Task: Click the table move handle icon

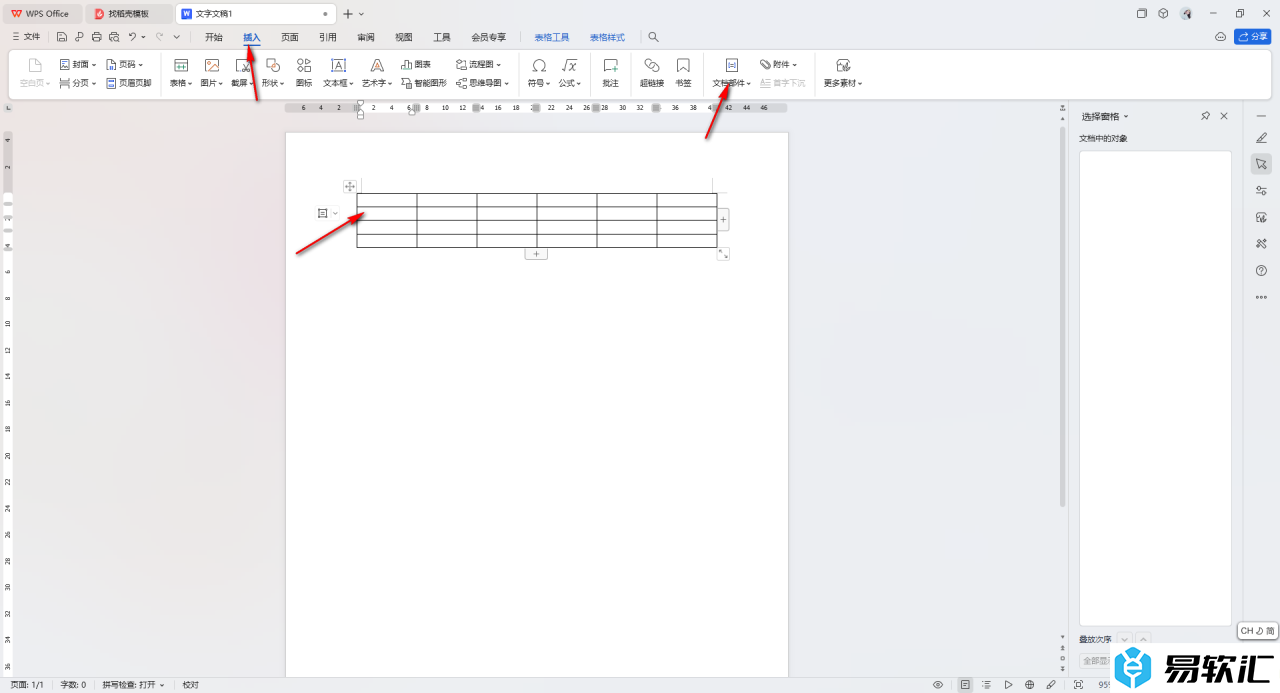Action: (350, 186)
